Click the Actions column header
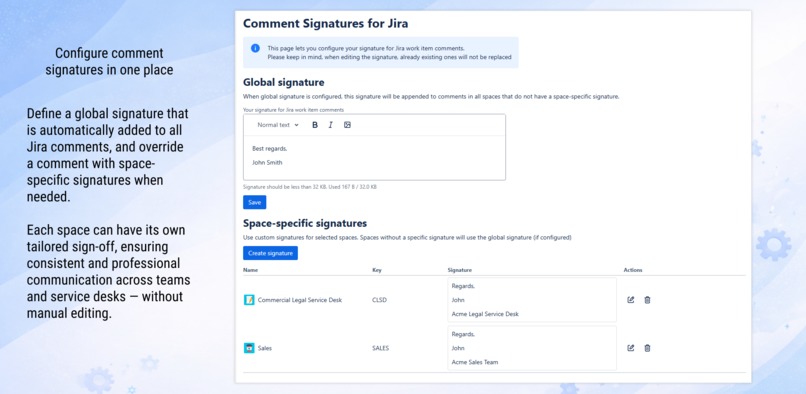The width and height of the screenshot is (806, 394). coord(633,270)
